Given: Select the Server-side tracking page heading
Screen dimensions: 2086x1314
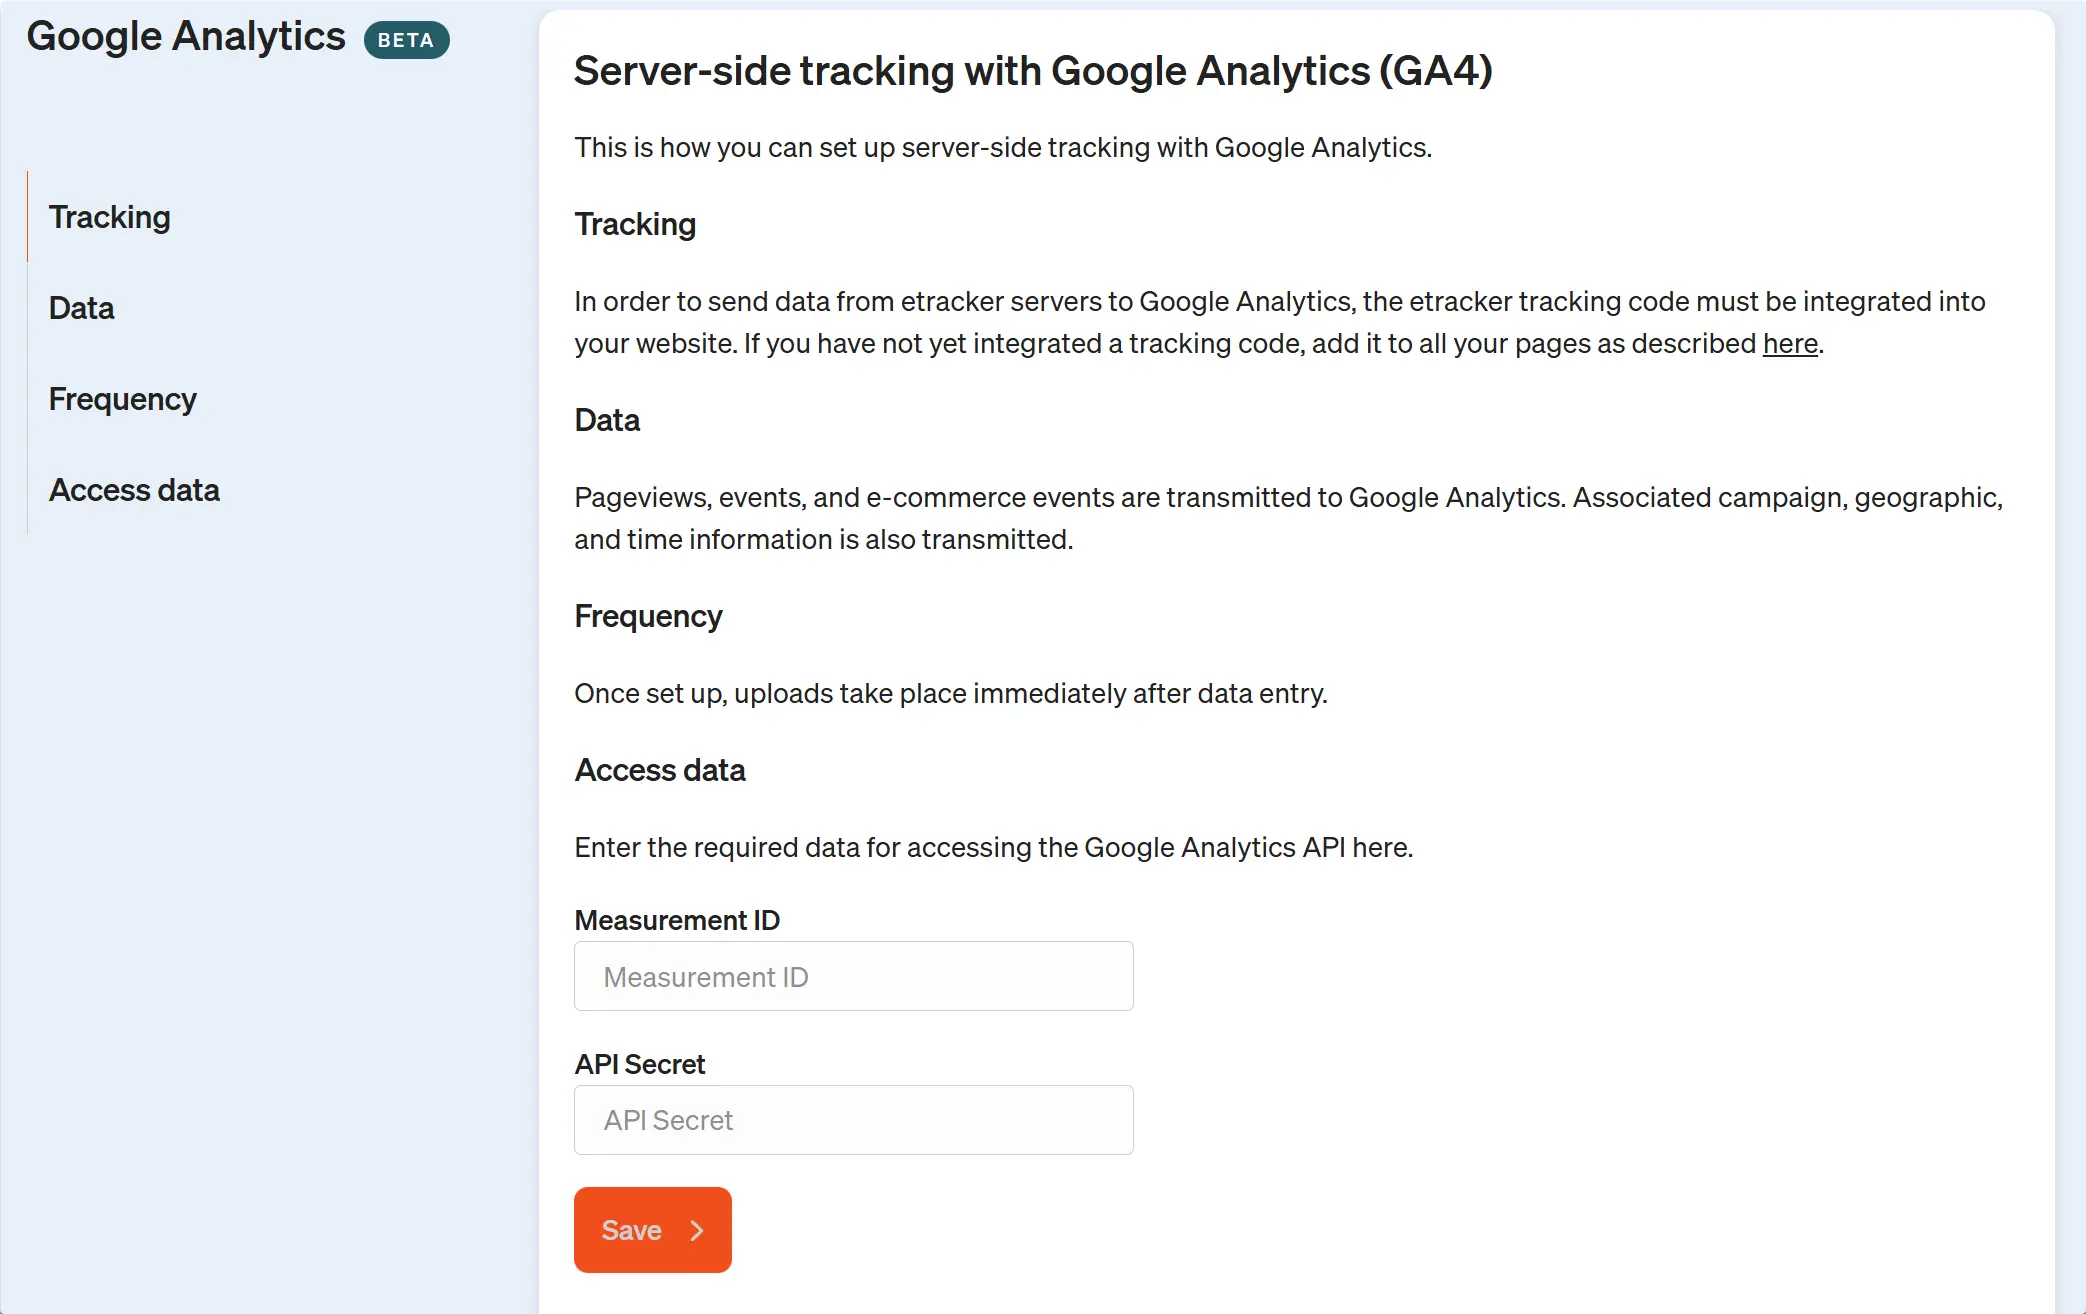Looking at the screenshot, I should tap(1033, 71).
